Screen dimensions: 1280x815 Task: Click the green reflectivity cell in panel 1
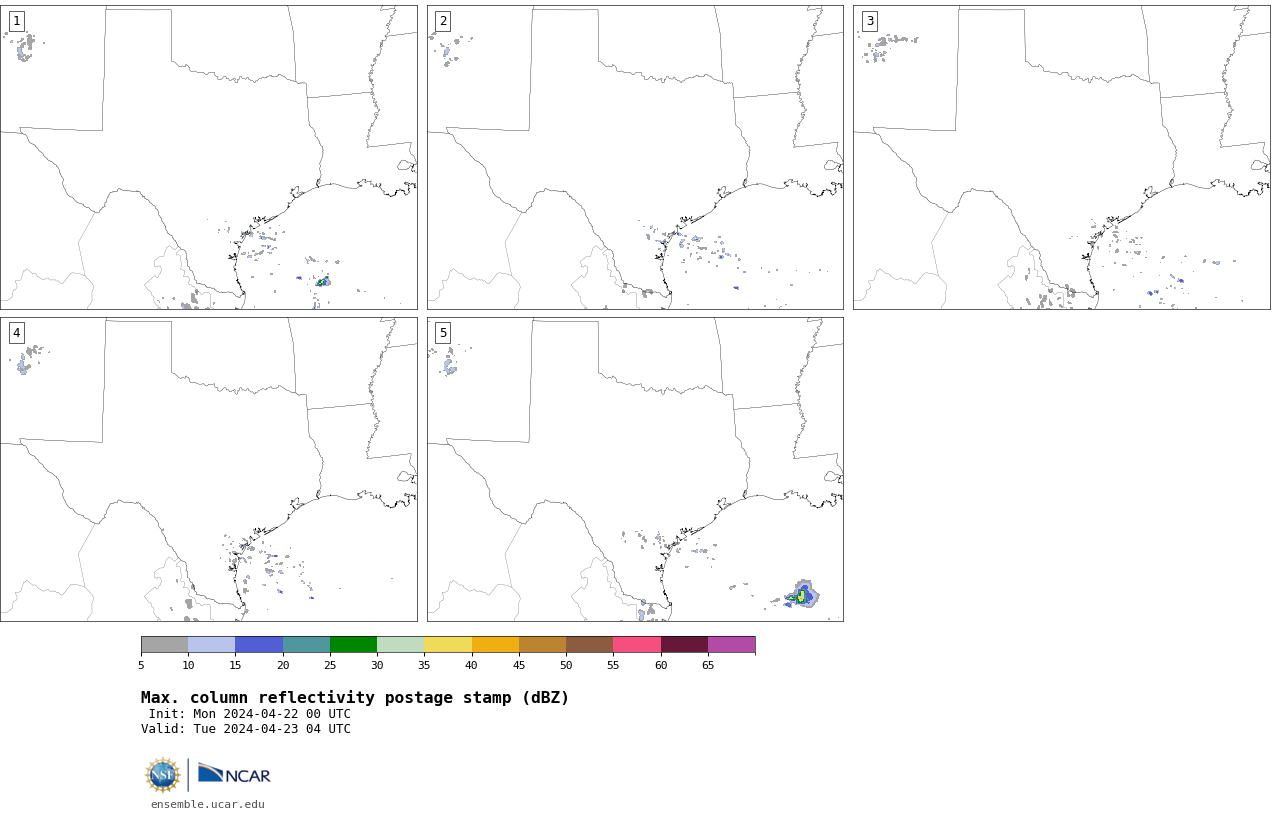[x=322, y=282]
